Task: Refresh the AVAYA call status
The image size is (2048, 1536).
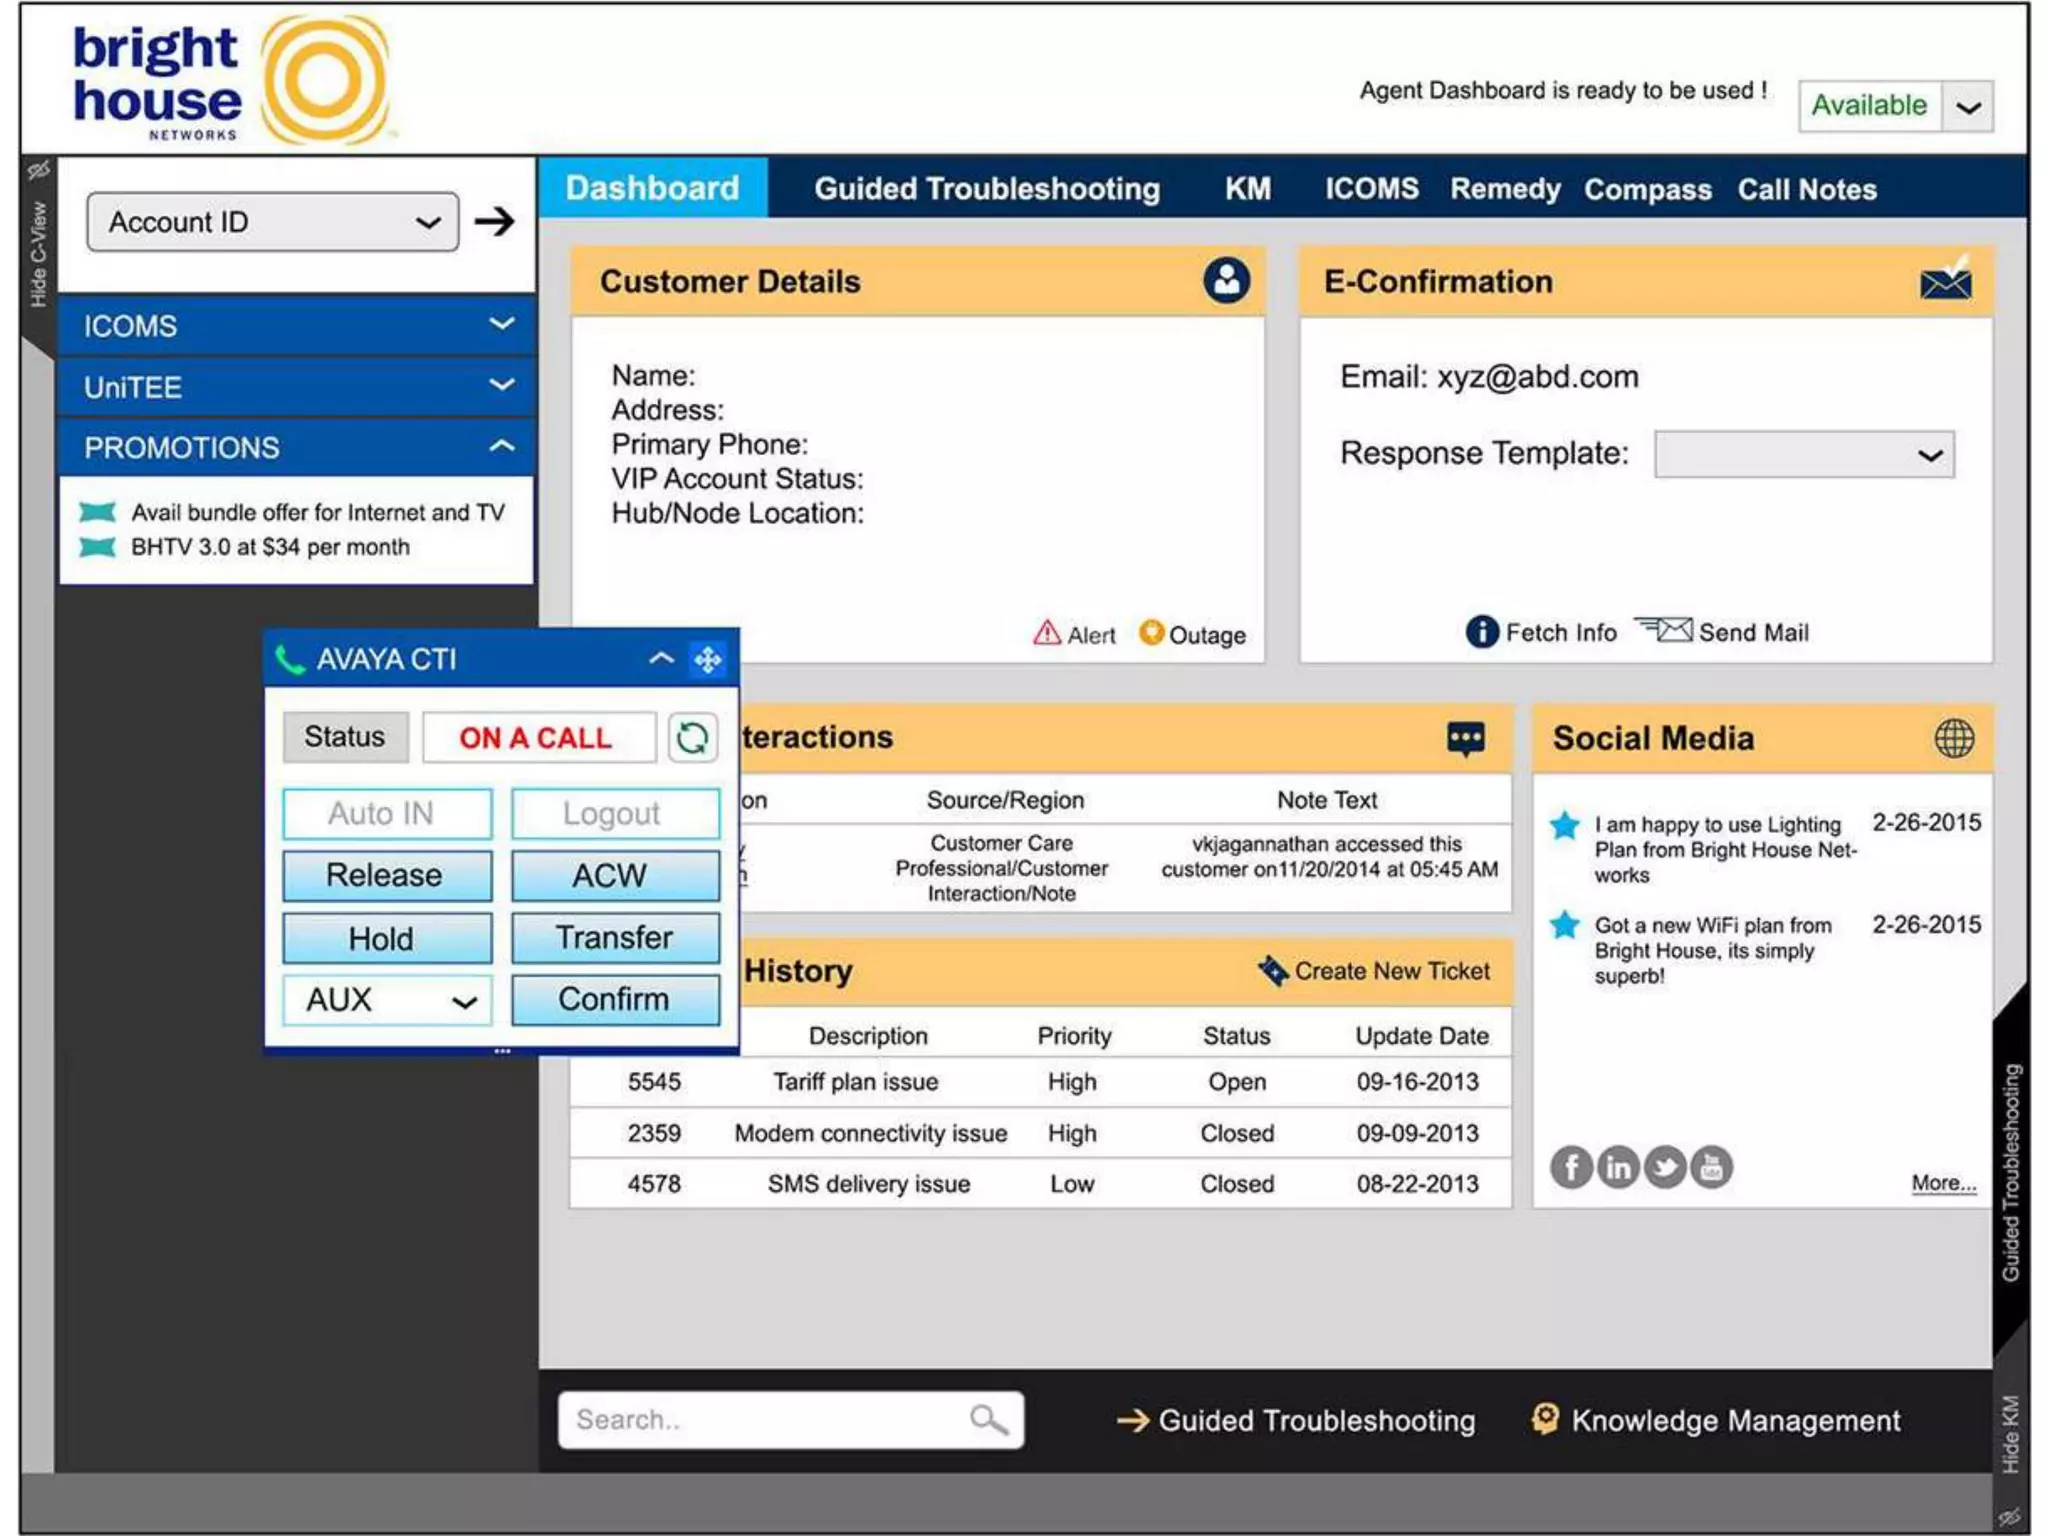Action: [x=692, y=738]
